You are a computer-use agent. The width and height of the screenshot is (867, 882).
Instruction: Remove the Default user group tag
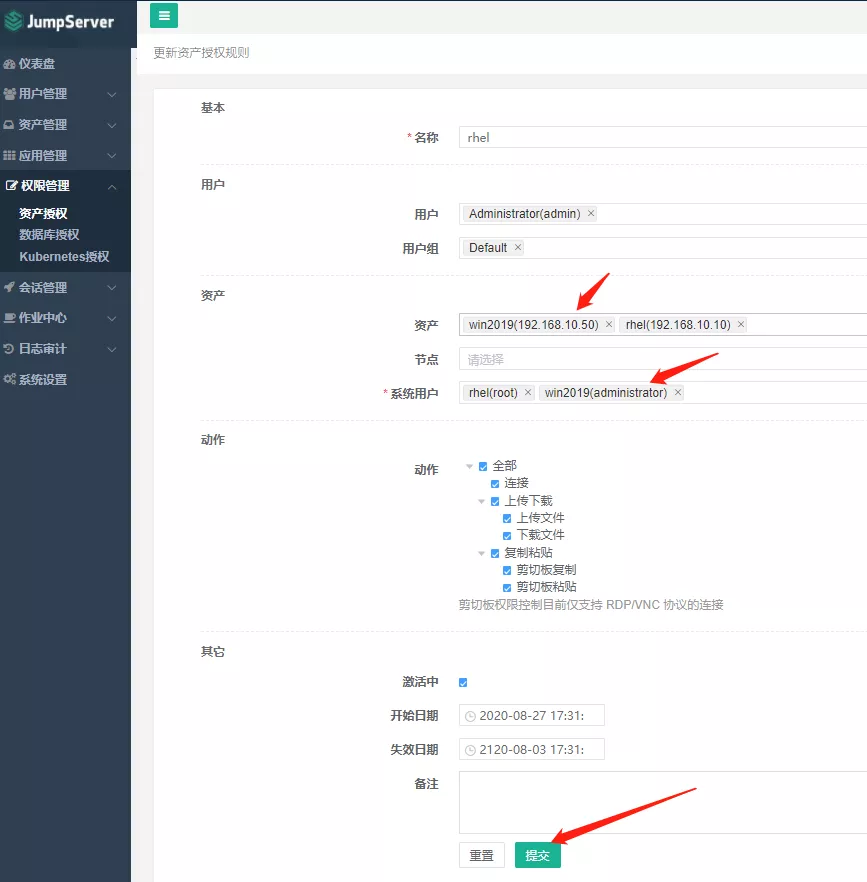click(518, 248)
